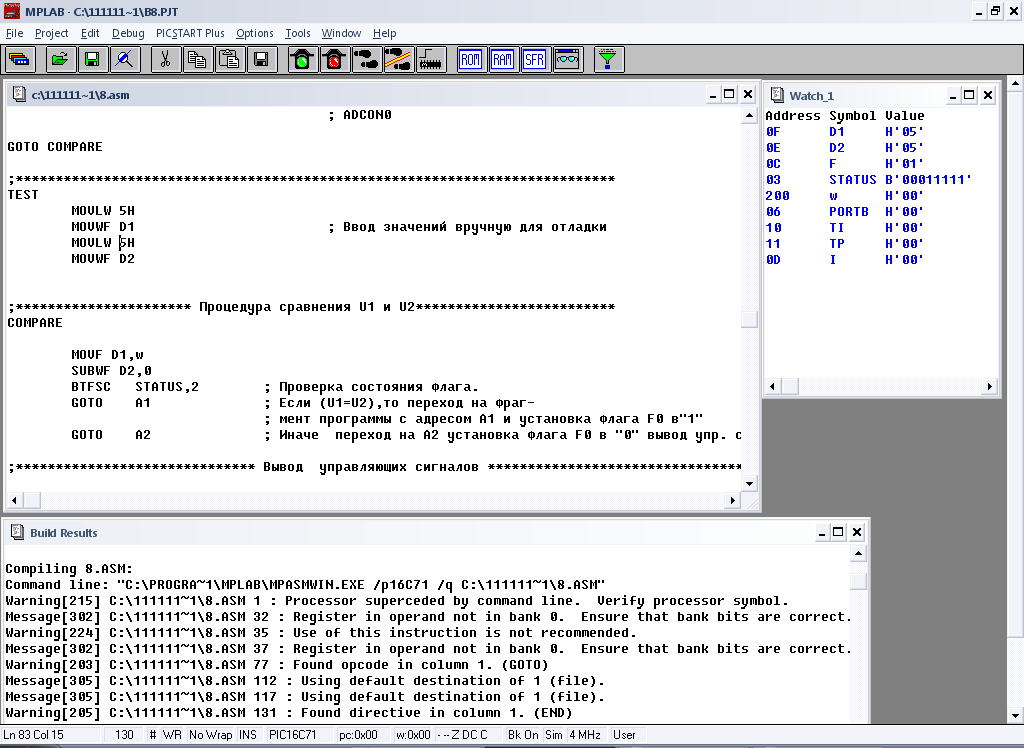Click the 'Bk On' status bar field
This screenshot has width=1024, height=748.
(x=523, y=735)
